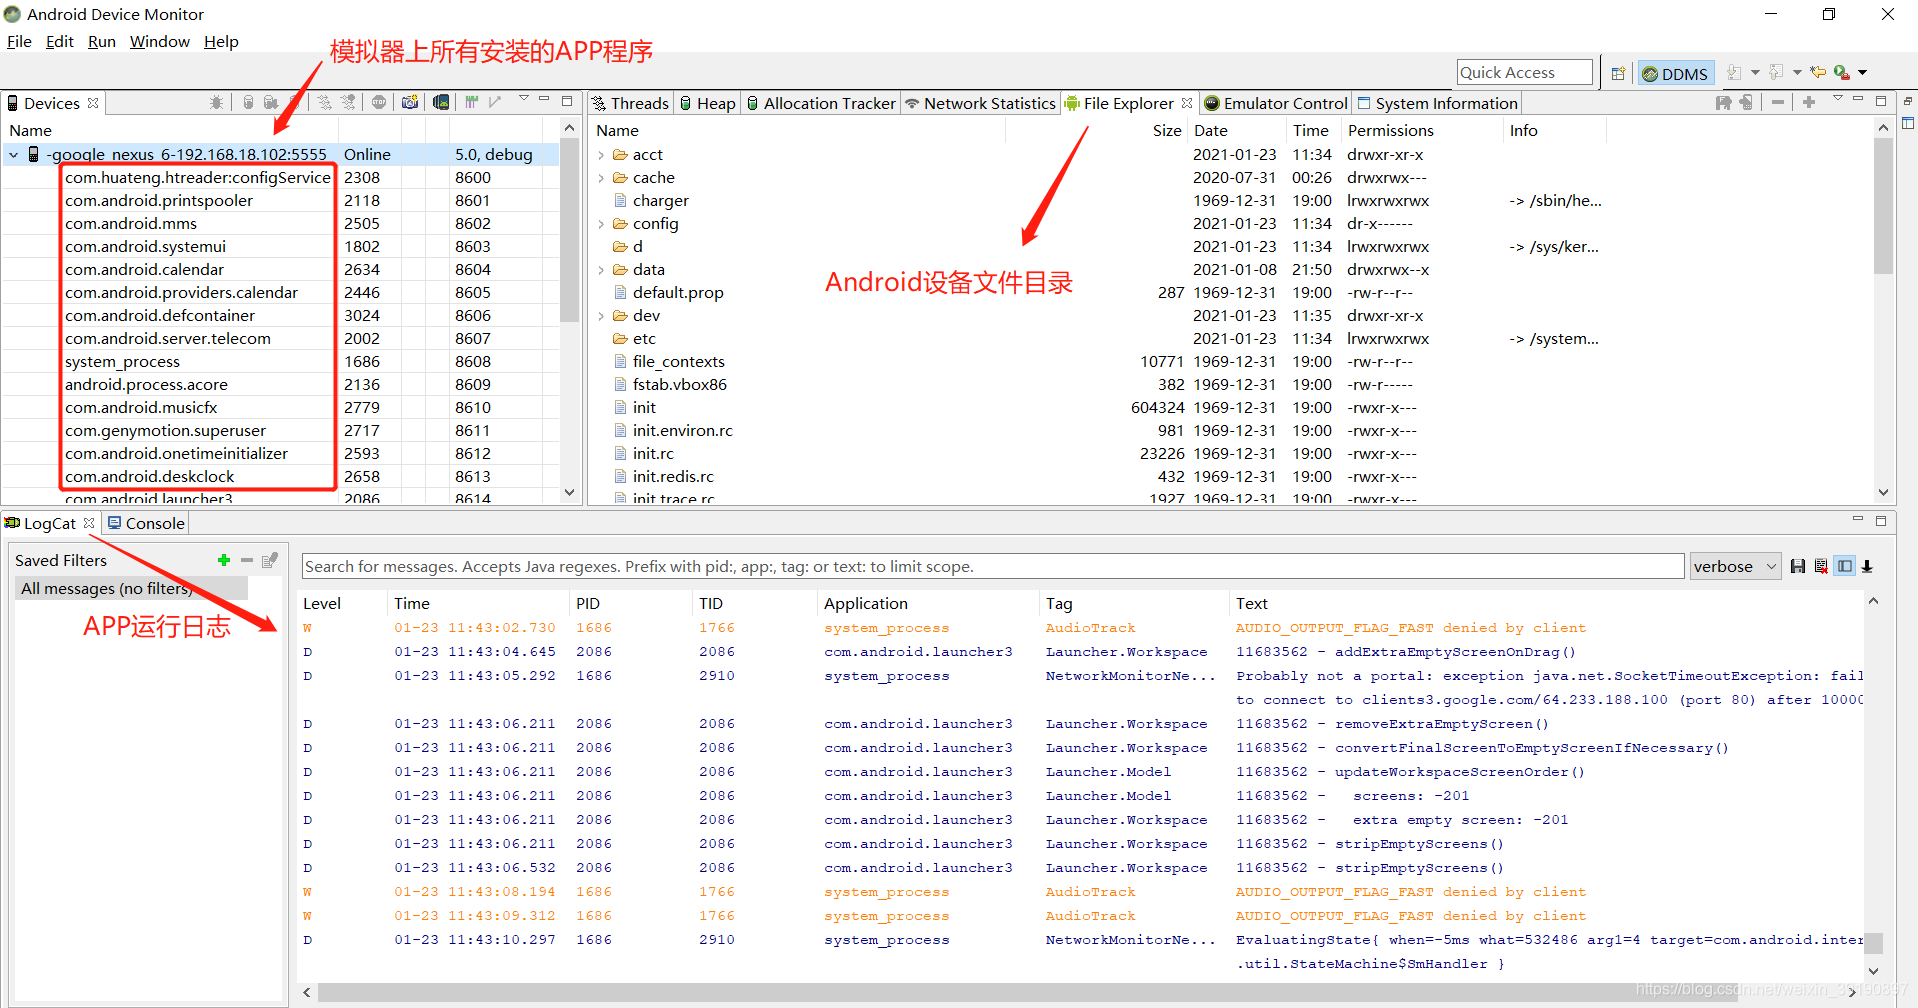Switch to the Console tab
This screenshot has height=1008, width=1918.
point(146,523)
